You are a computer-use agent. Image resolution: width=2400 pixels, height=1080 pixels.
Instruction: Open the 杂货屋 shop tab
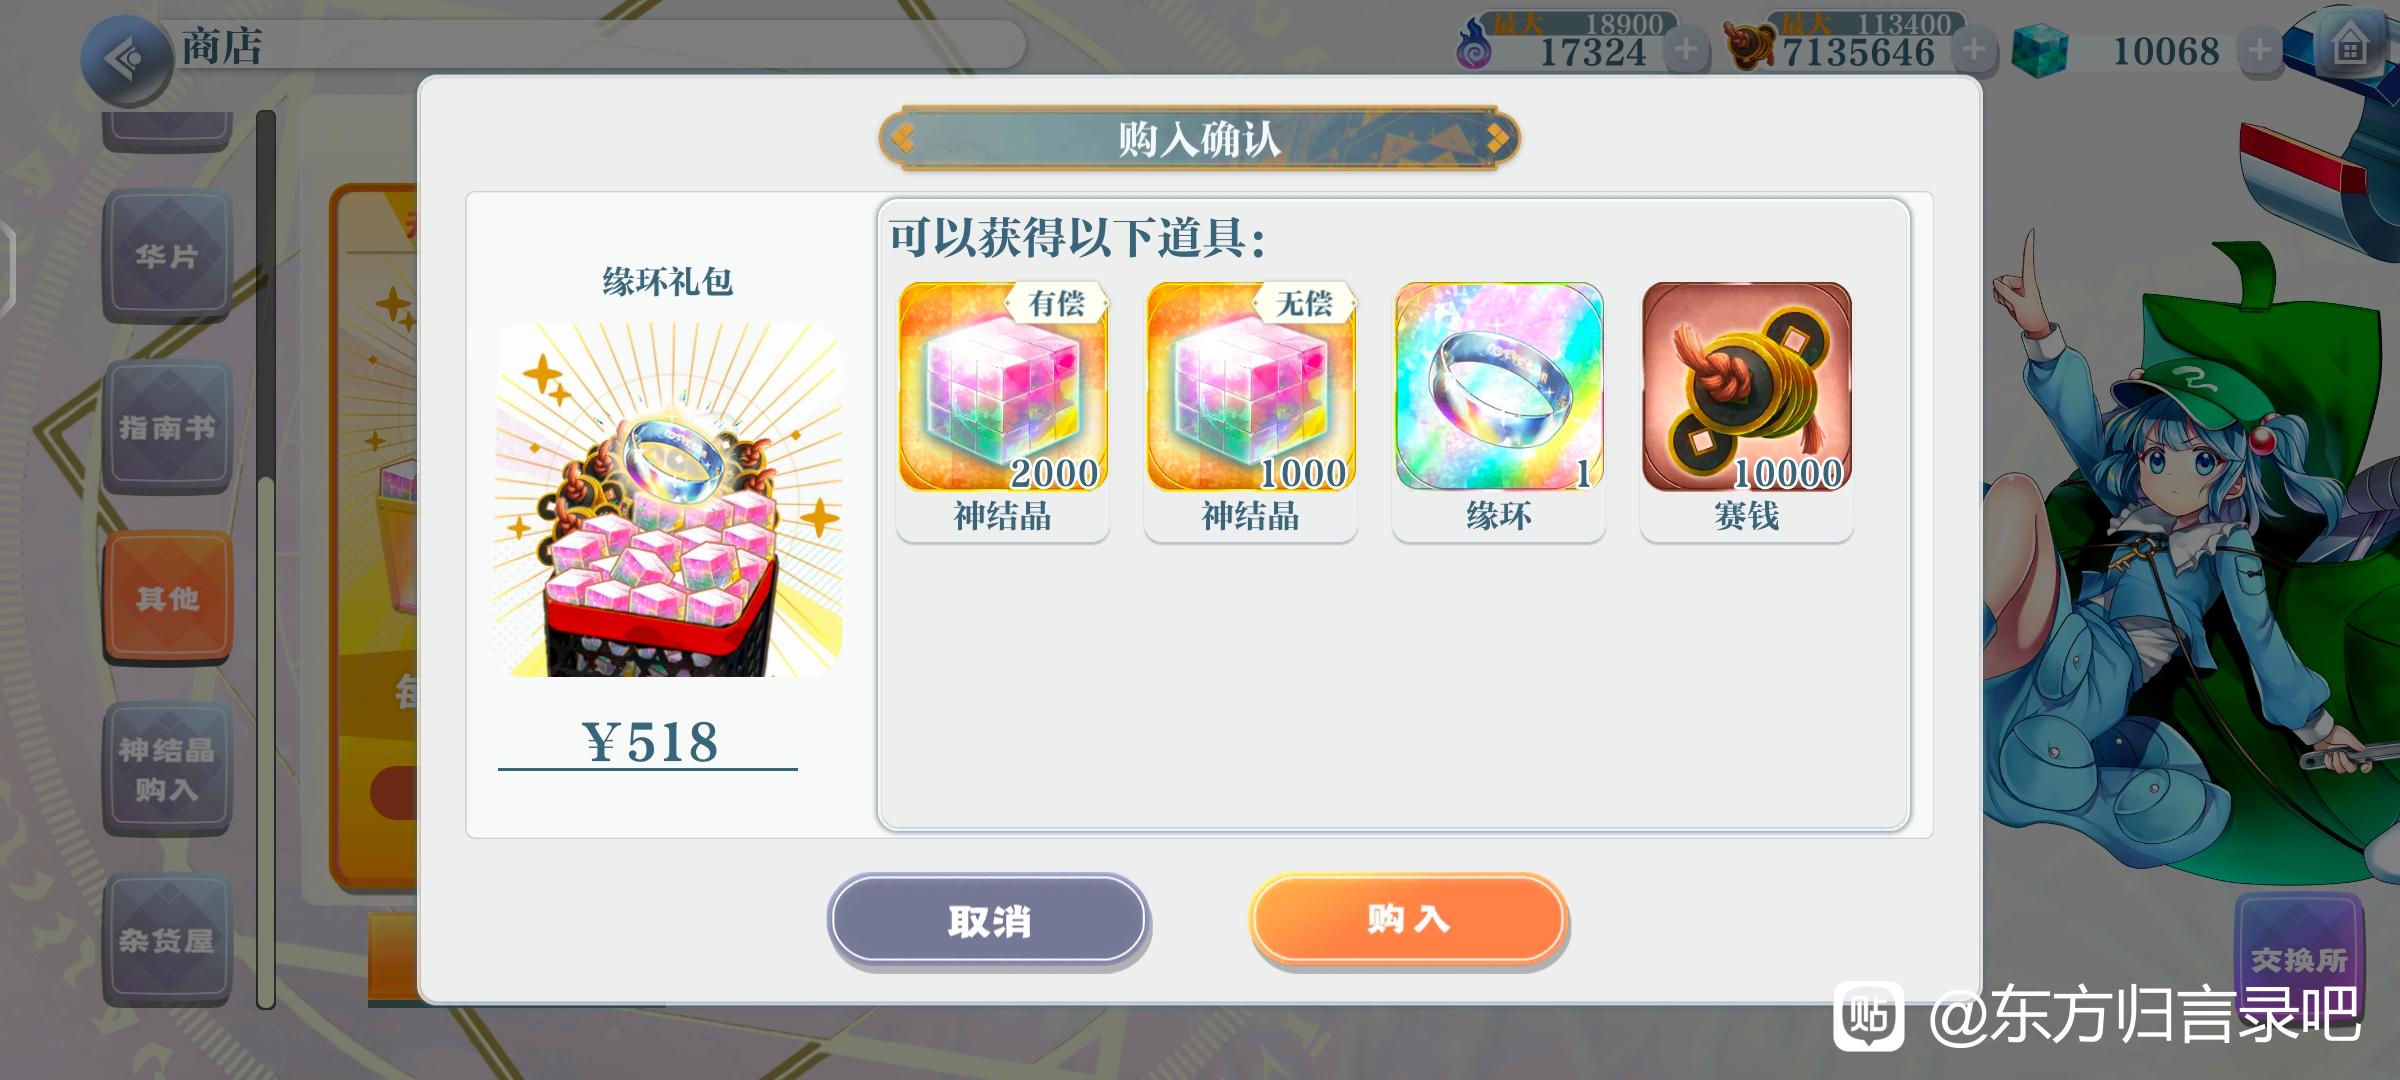pyautogui.click(x=167, y=940)
